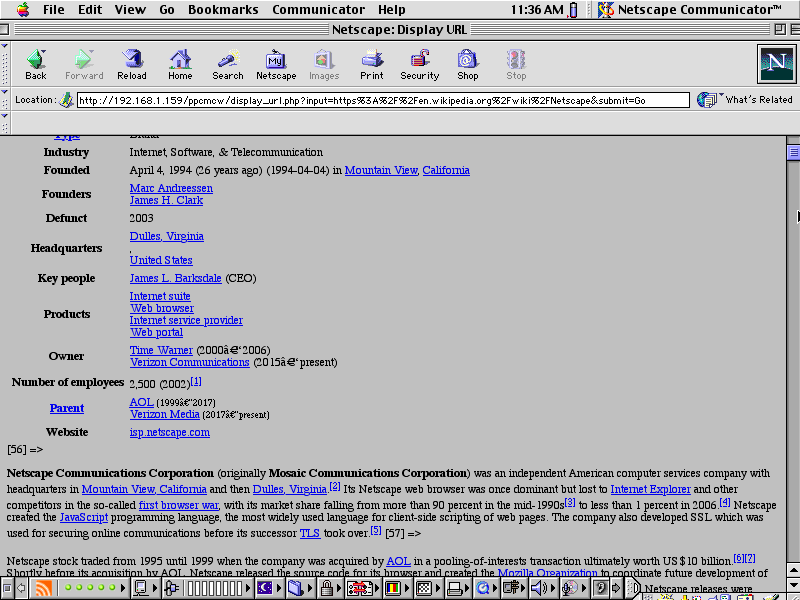Image resolution: width=800 pixels, height=600 pixels.
Task: Click the Control Strip end tab
Action: (633, 588)
